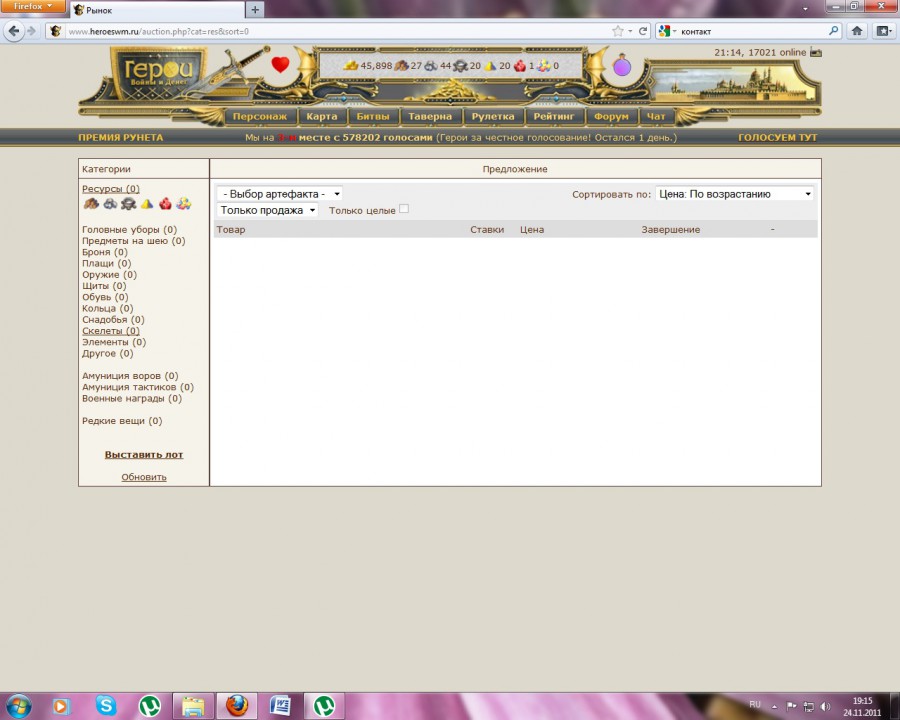Click the Обновить link
This screenshot has width=900, height=720.
(143, 477)
